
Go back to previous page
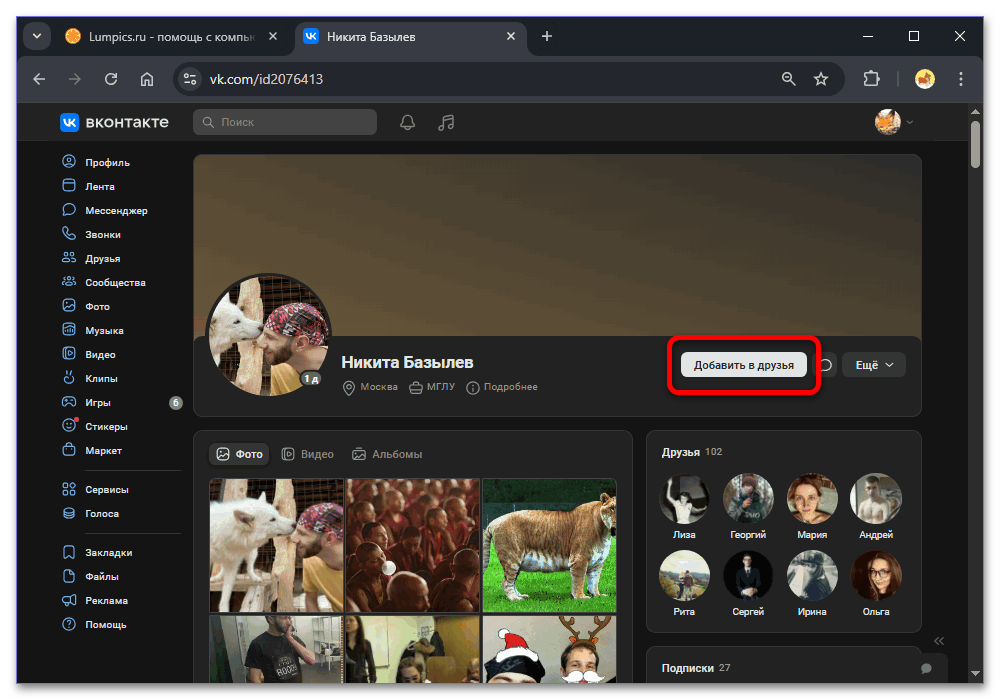(40, 79)
